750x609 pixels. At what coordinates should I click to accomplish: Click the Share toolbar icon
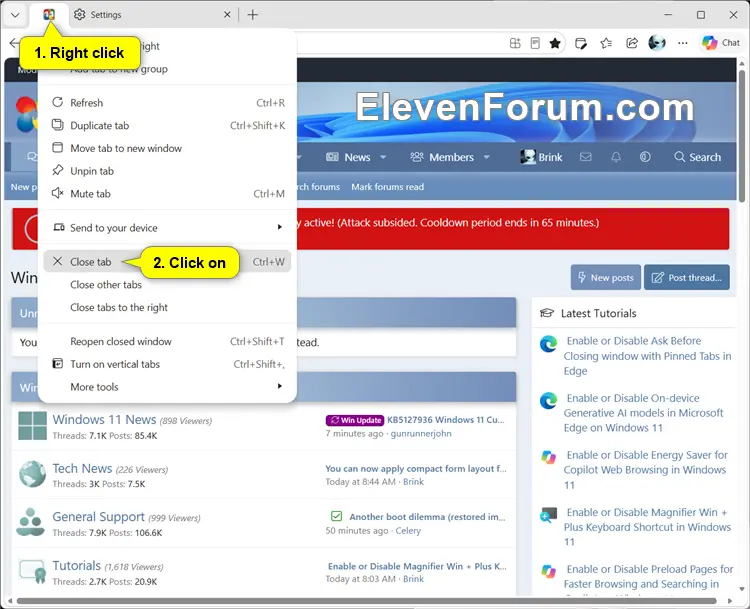(x=632, y=43)
